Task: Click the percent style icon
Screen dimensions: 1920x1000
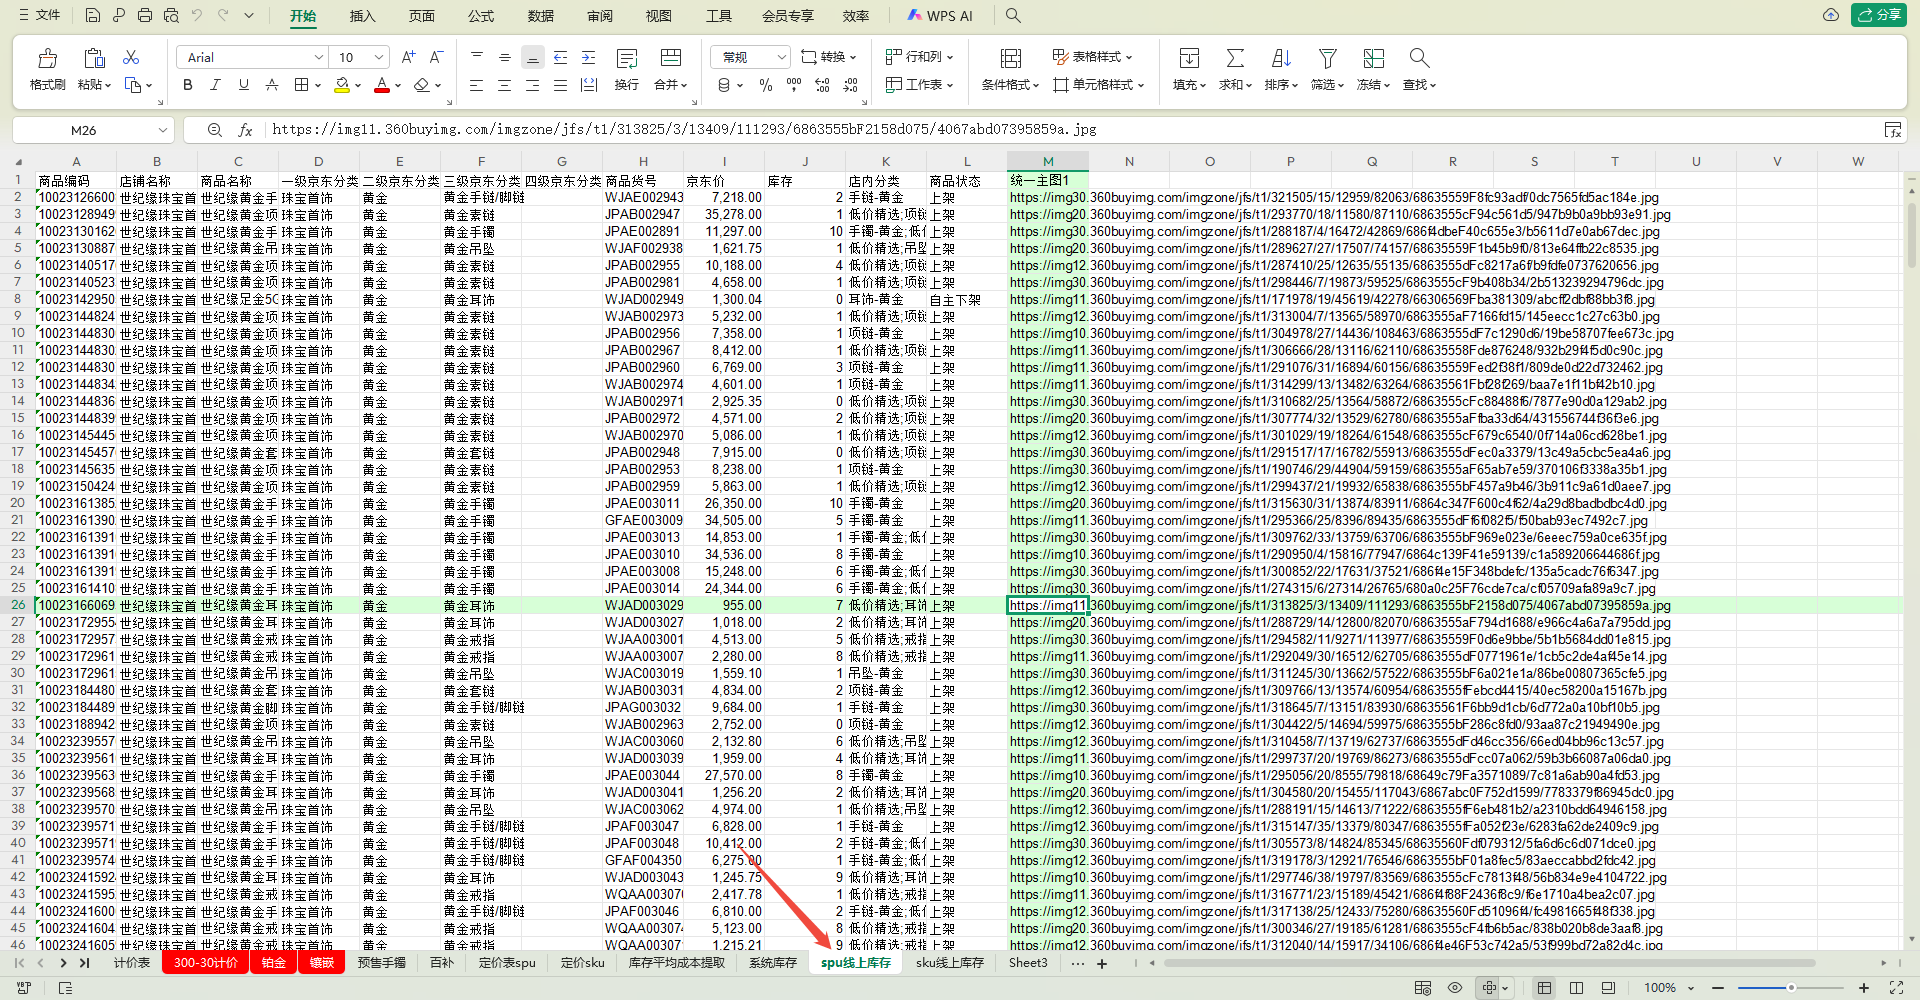Action: [765, 86]
